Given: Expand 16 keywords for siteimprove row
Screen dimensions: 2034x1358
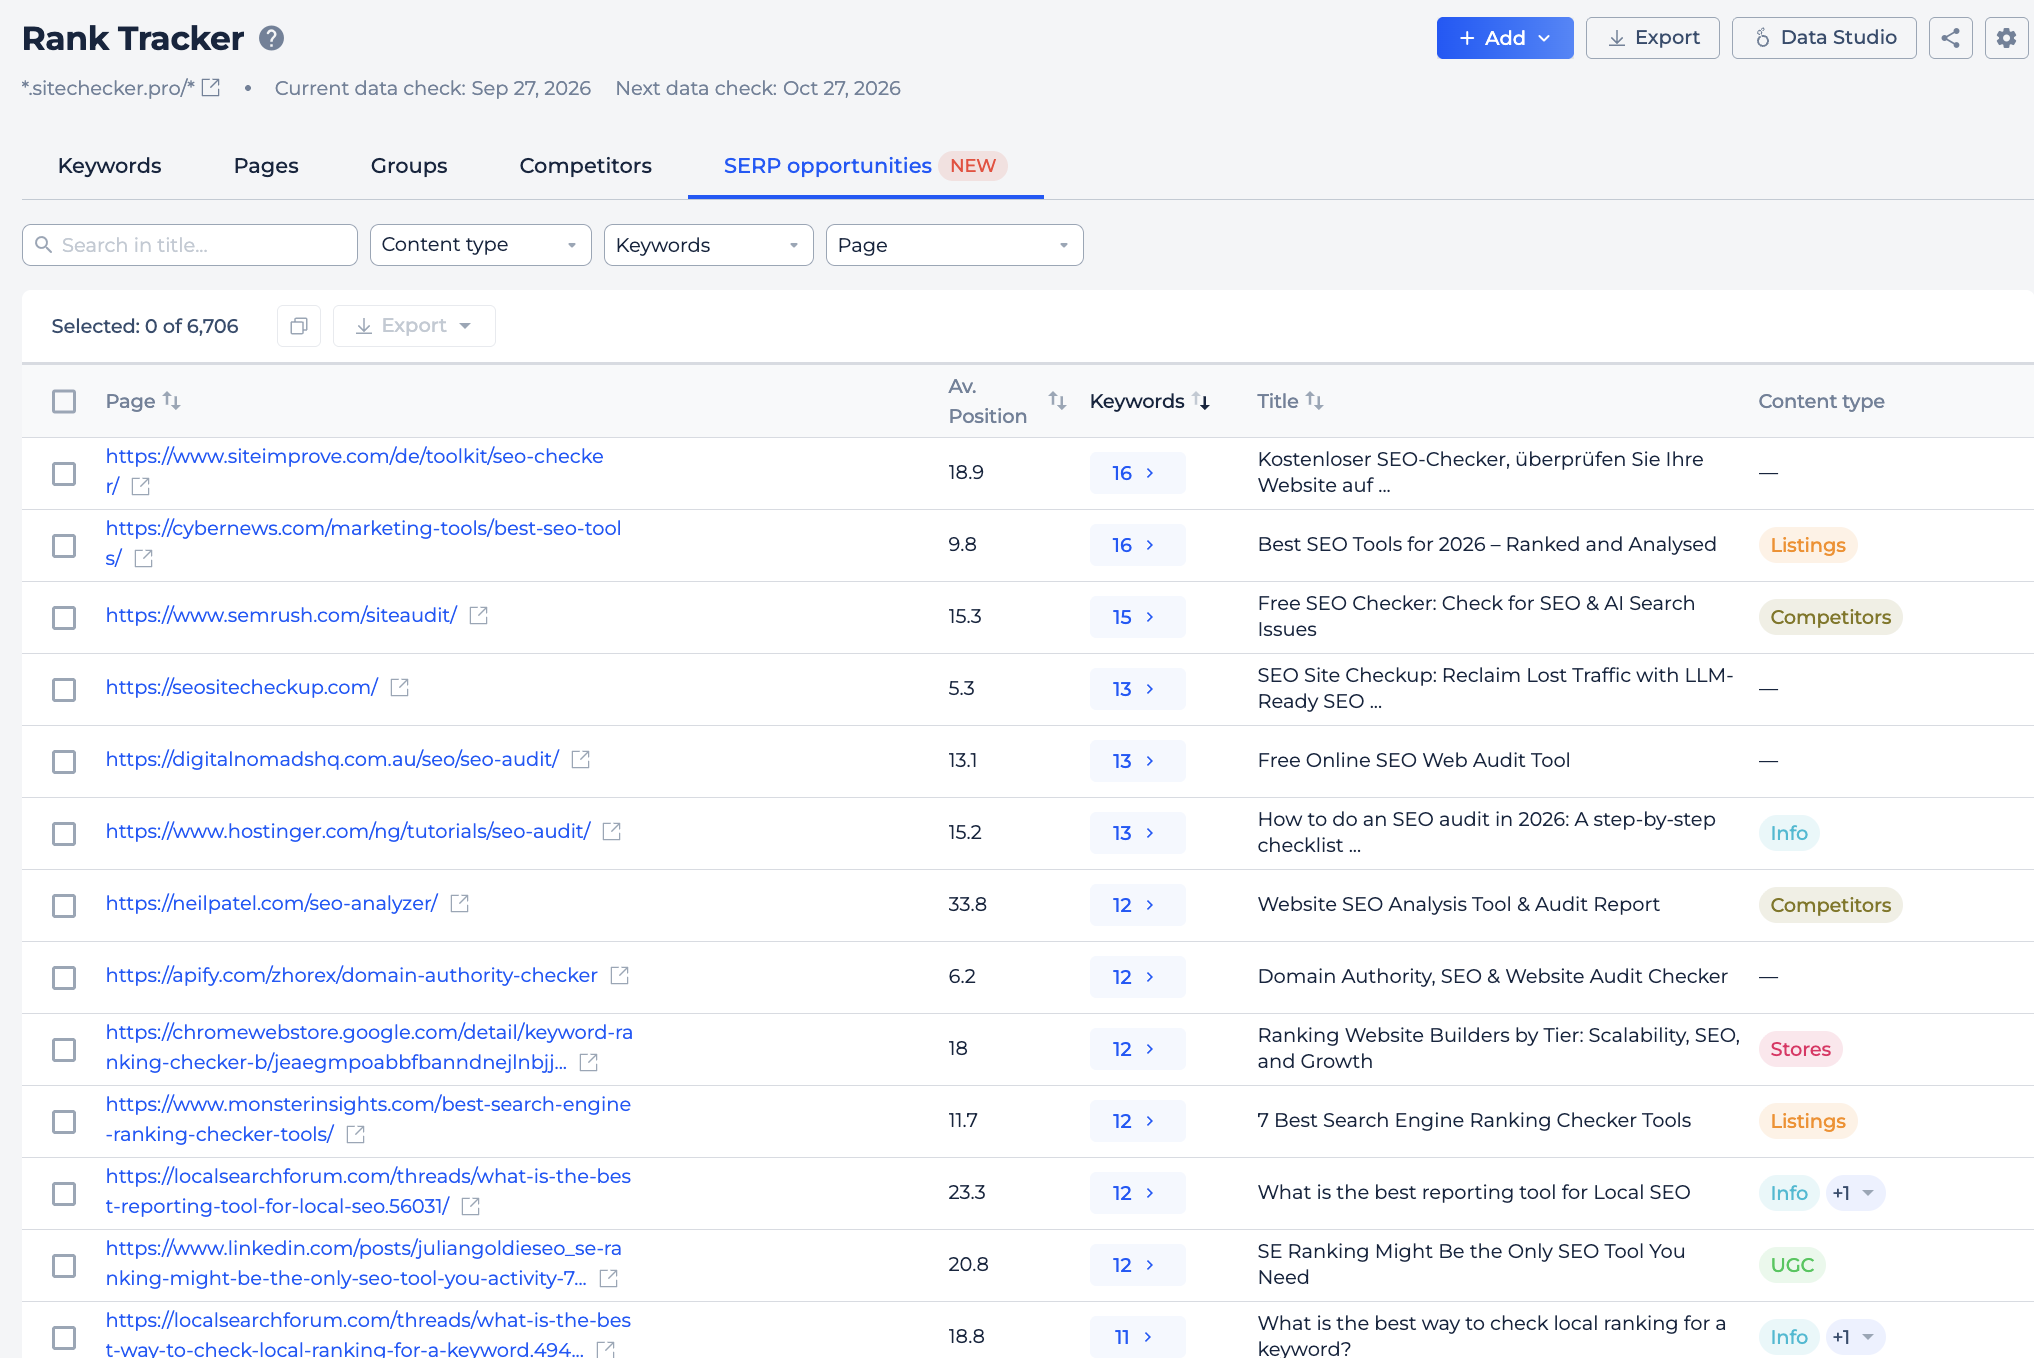Looking at the screenshot, I should 1137,473.
